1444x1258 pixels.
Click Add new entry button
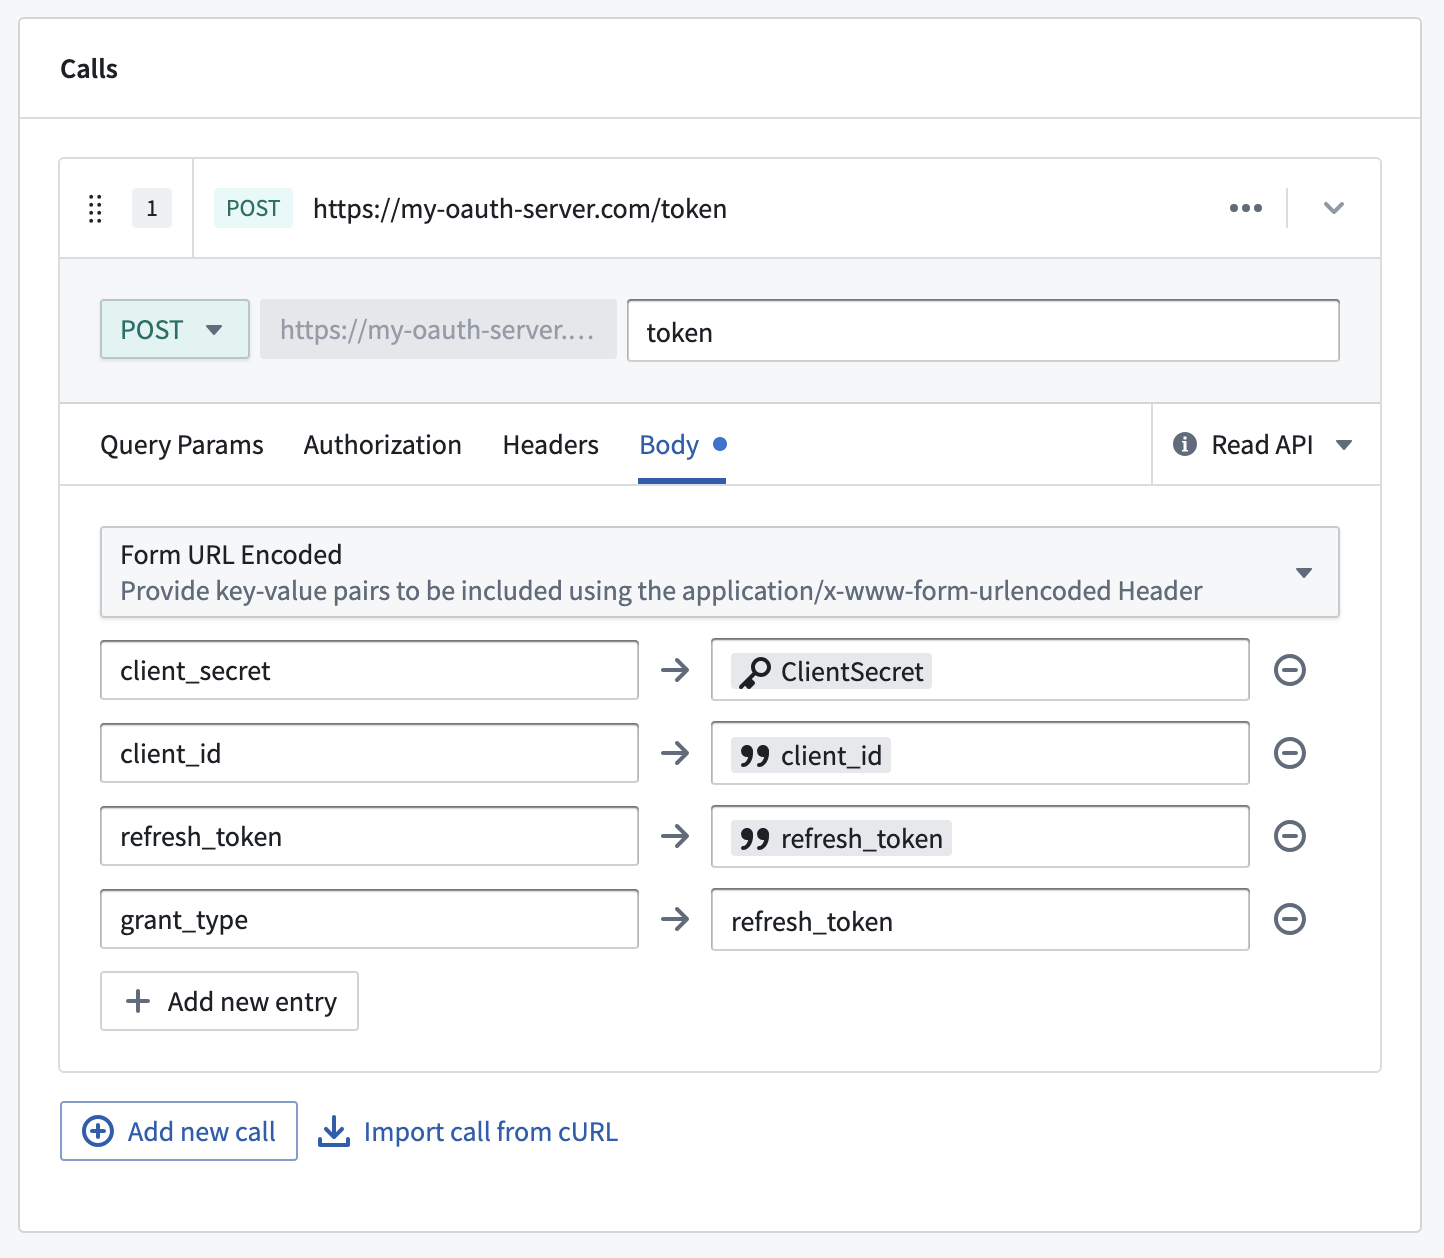(229, 1001)
